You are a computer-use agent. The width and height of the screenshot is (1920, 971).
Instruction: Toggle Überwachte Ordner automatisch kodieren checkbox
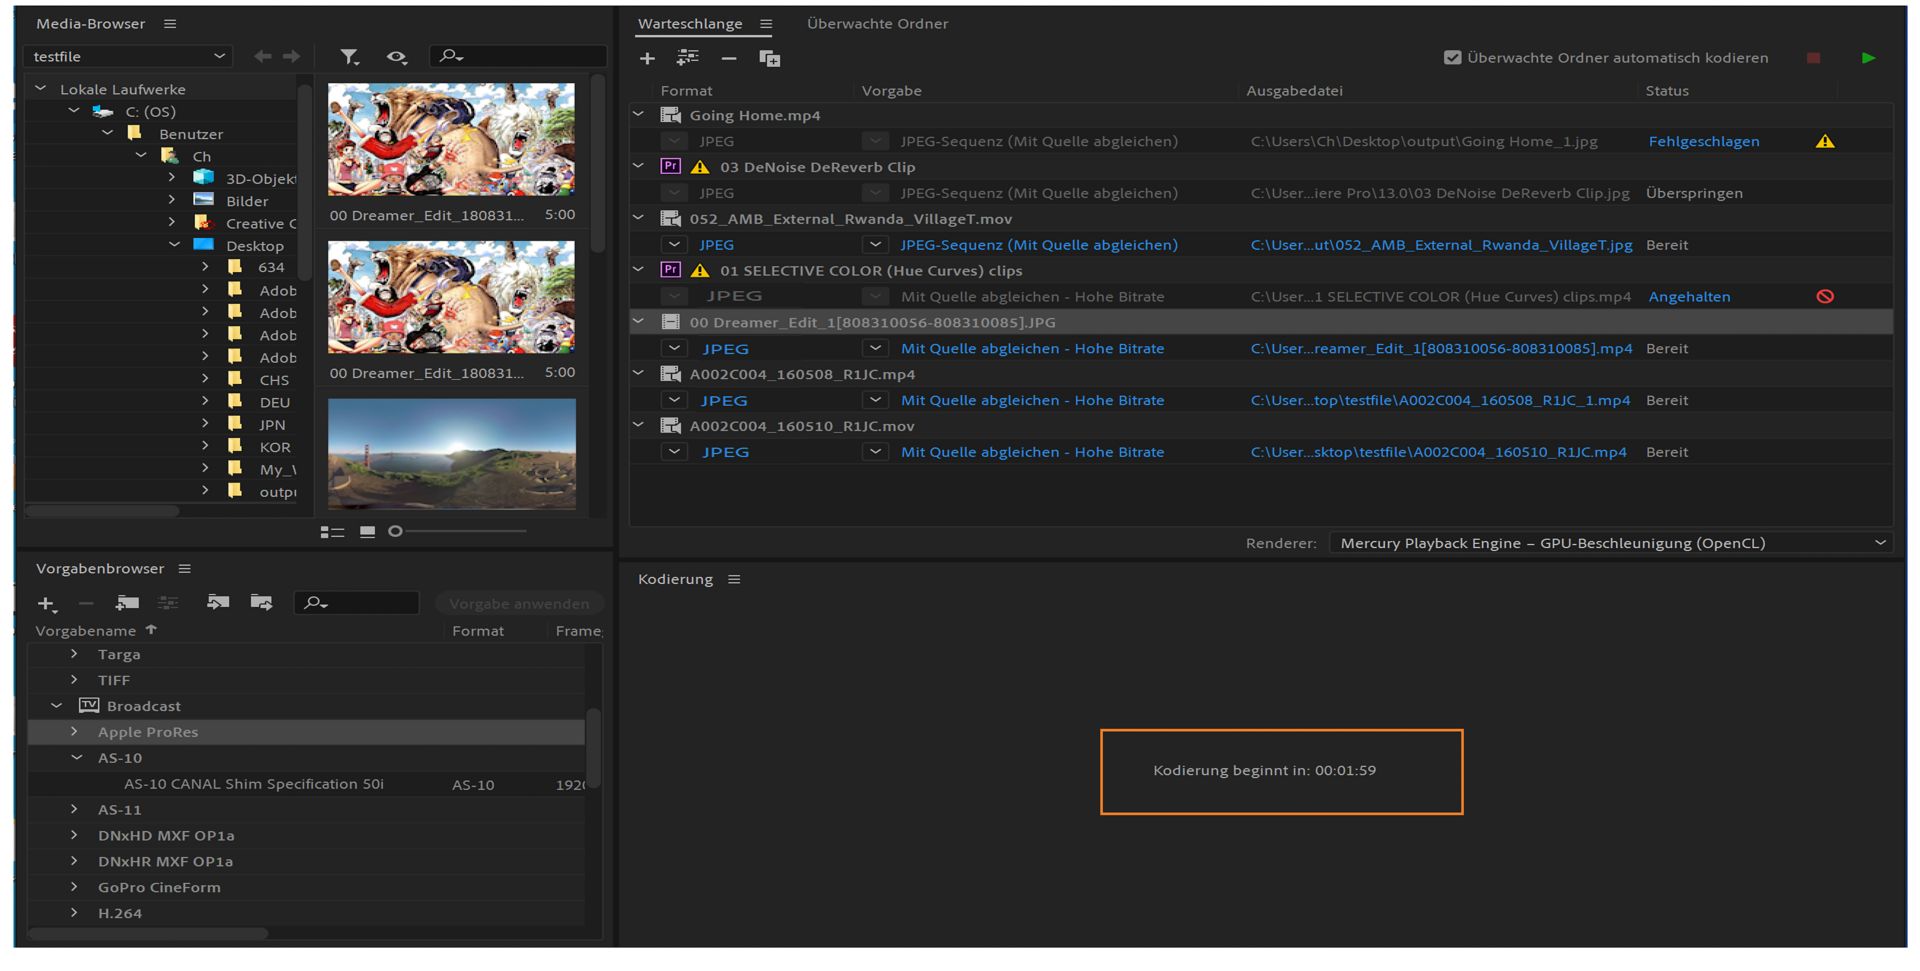coord(1452,58)
